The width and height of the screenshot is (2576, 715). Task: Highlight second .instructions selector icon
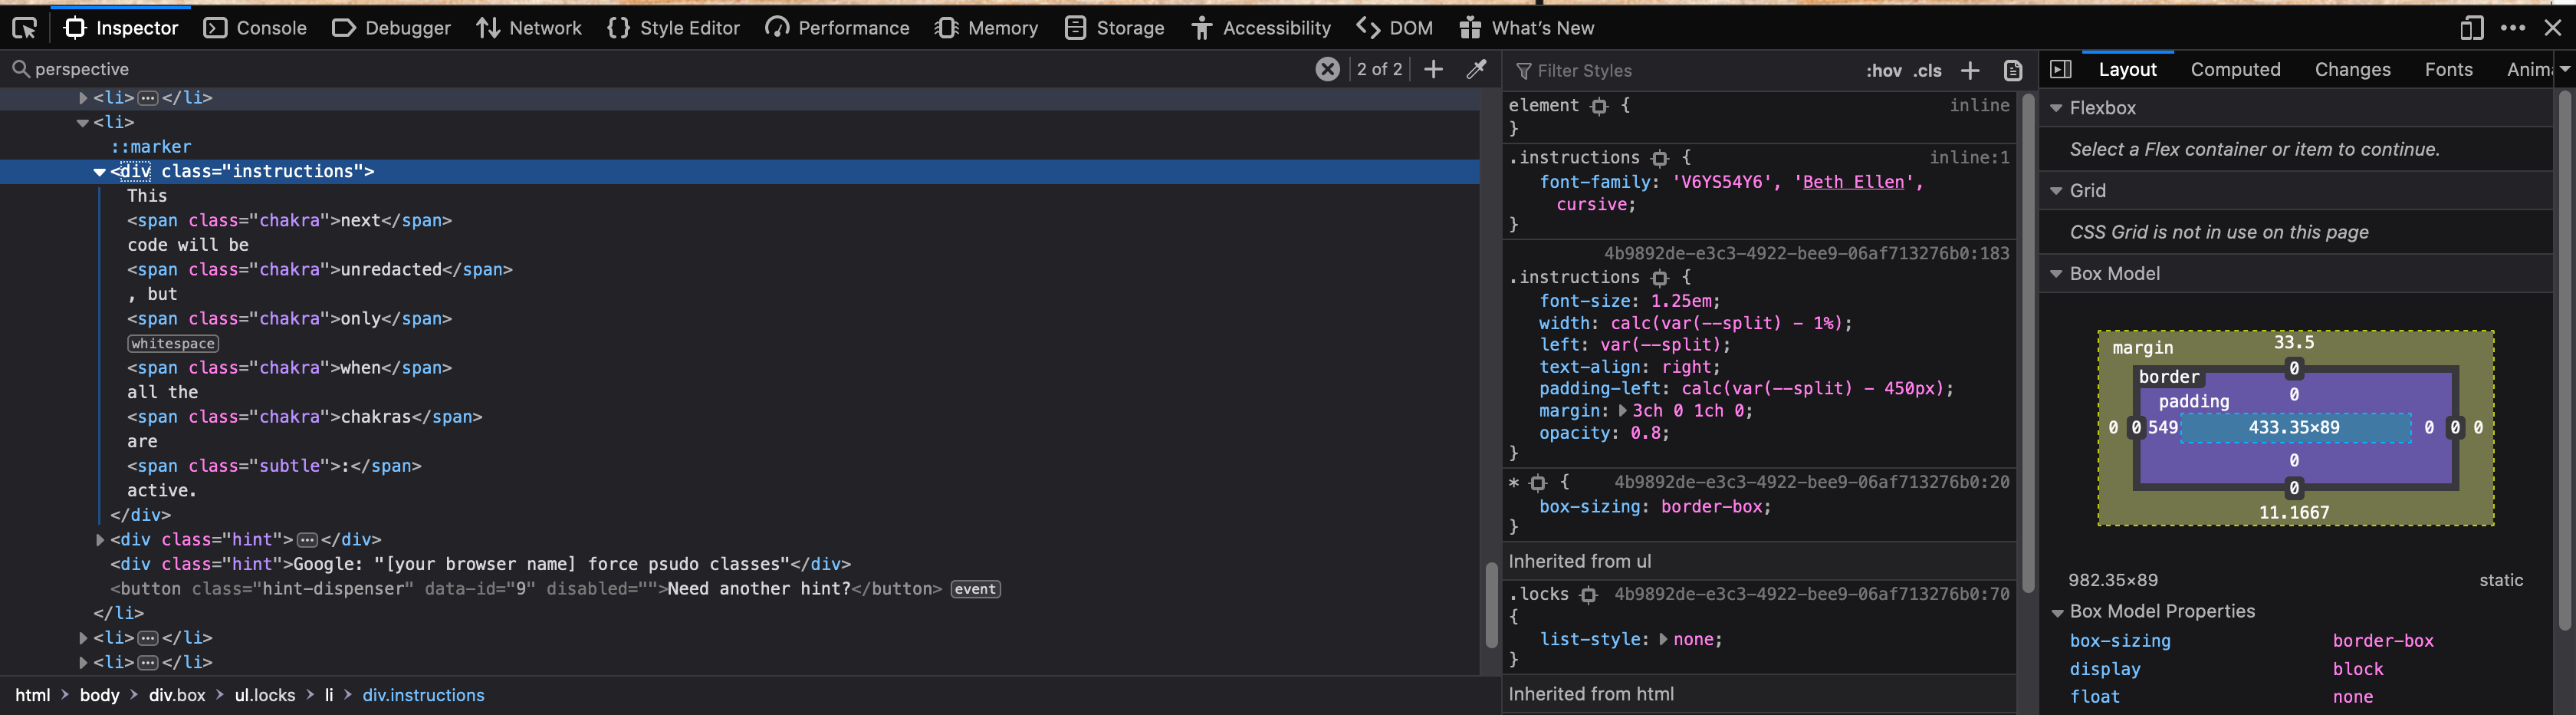pyautogui.click(x=1660, y=278)
